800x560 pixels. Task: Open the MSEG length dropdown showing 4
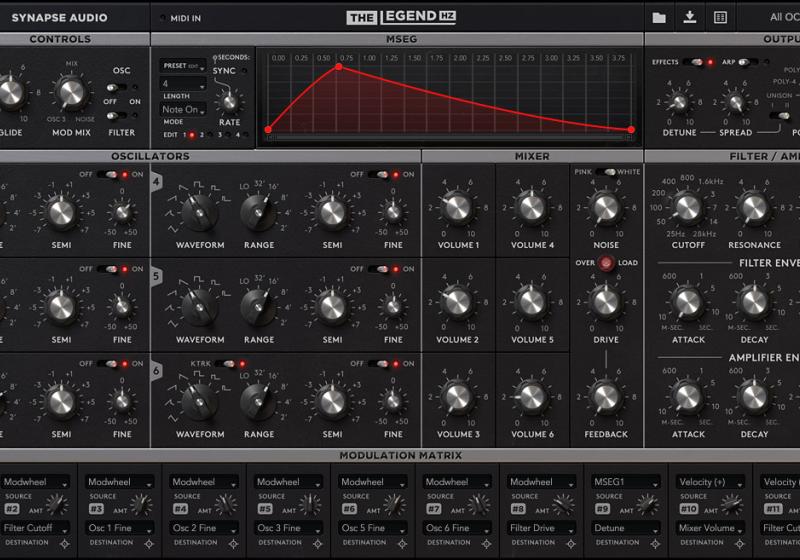pyautogui.click(x=183, y=84)
